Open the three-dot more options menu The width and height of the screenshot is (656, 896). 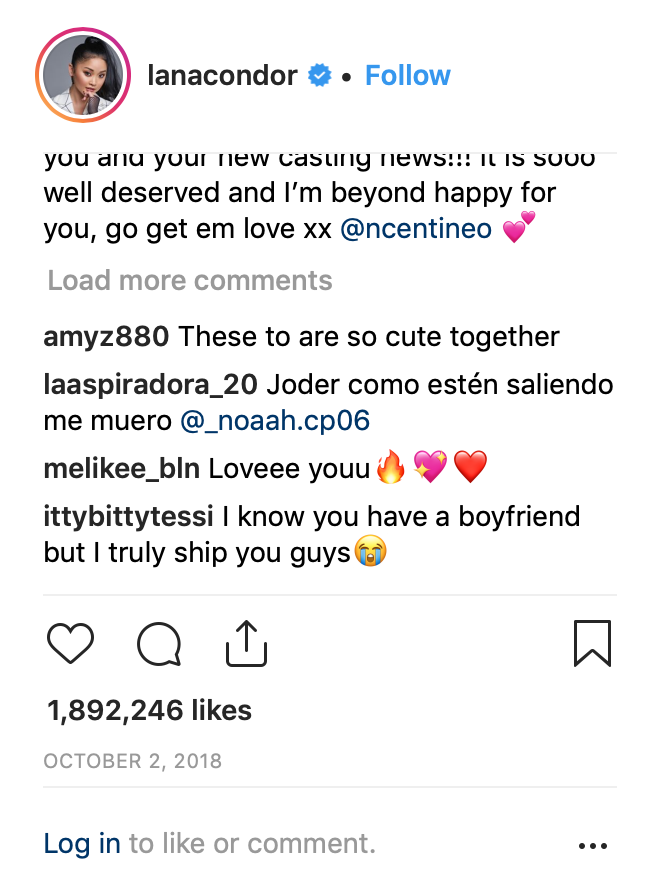click(593, 846)
